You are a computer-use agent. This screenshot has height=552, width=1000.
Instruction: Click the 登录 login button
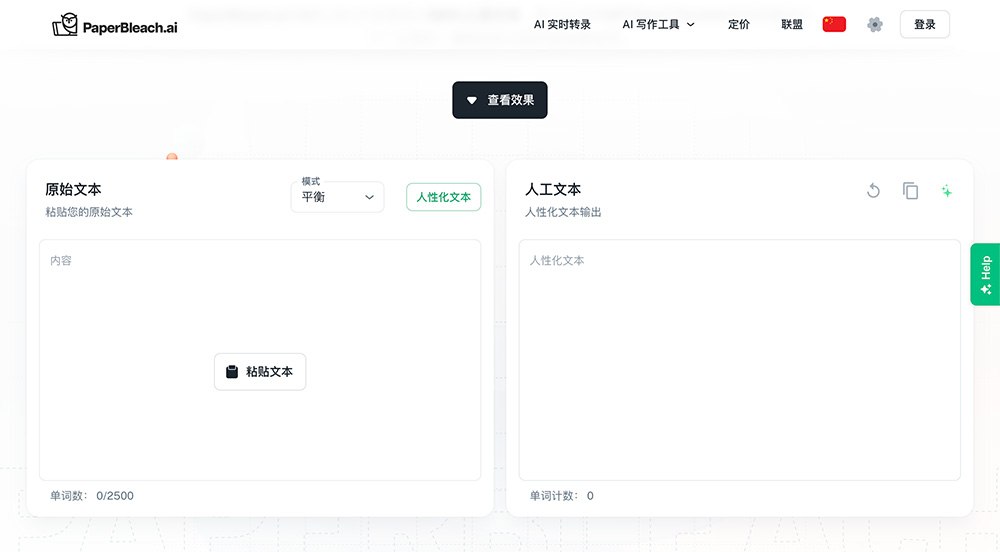coord(925,24)
